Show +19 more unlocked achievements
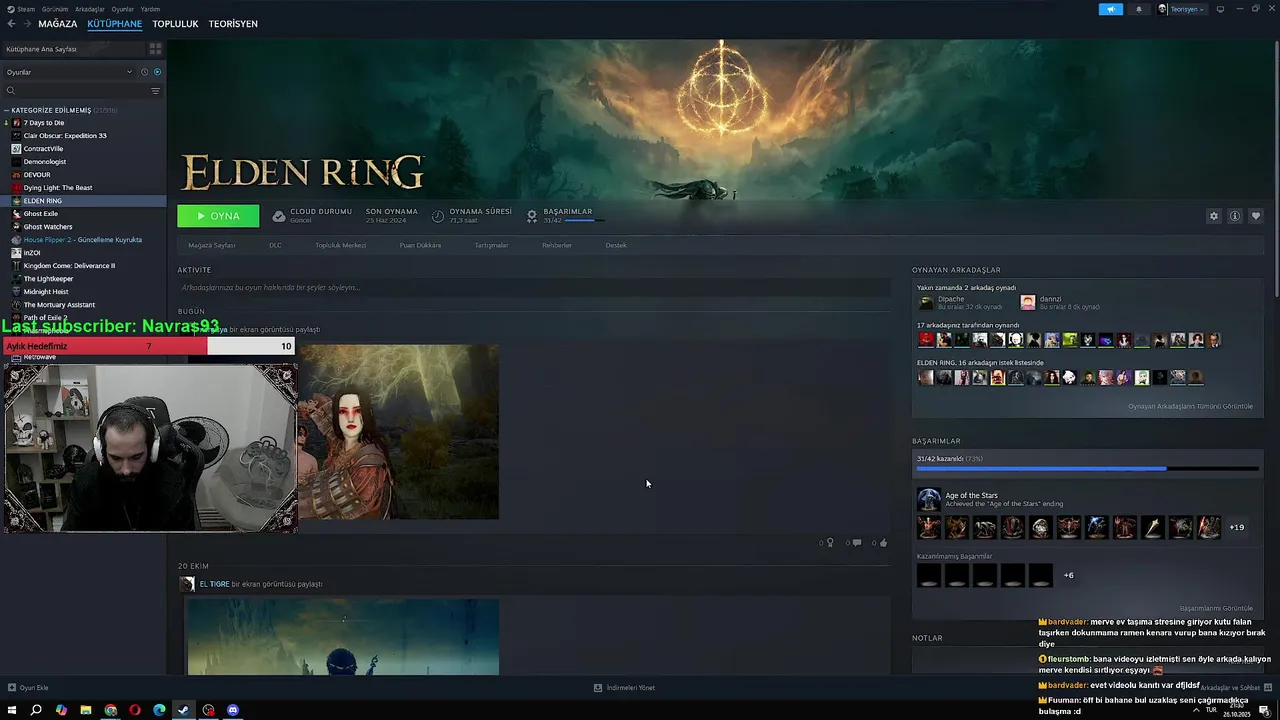Viewport: 1280px width, 720px height. [x=1237, y=527]
